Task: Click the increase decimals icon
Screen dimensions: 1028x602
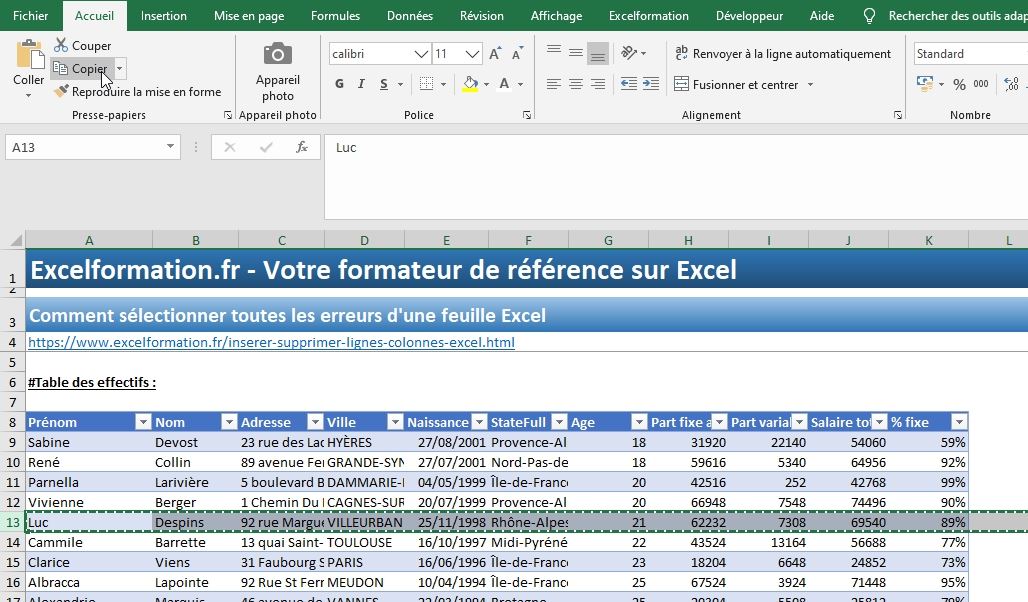Action: pos(1012,84)
